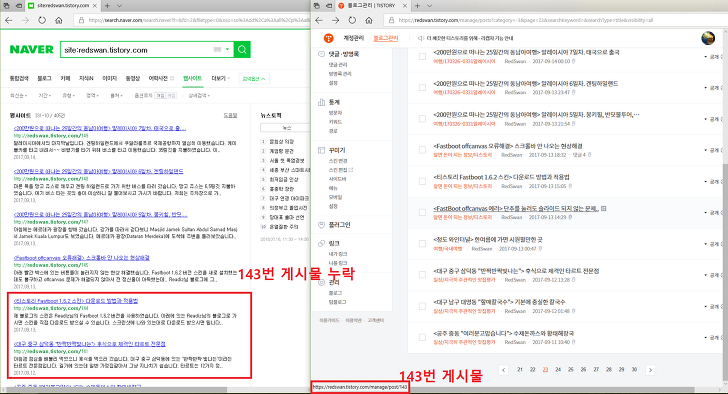Open the on-screen keyboard icon in Naver search box
728x394 pixels.
[x=217, y=49]
